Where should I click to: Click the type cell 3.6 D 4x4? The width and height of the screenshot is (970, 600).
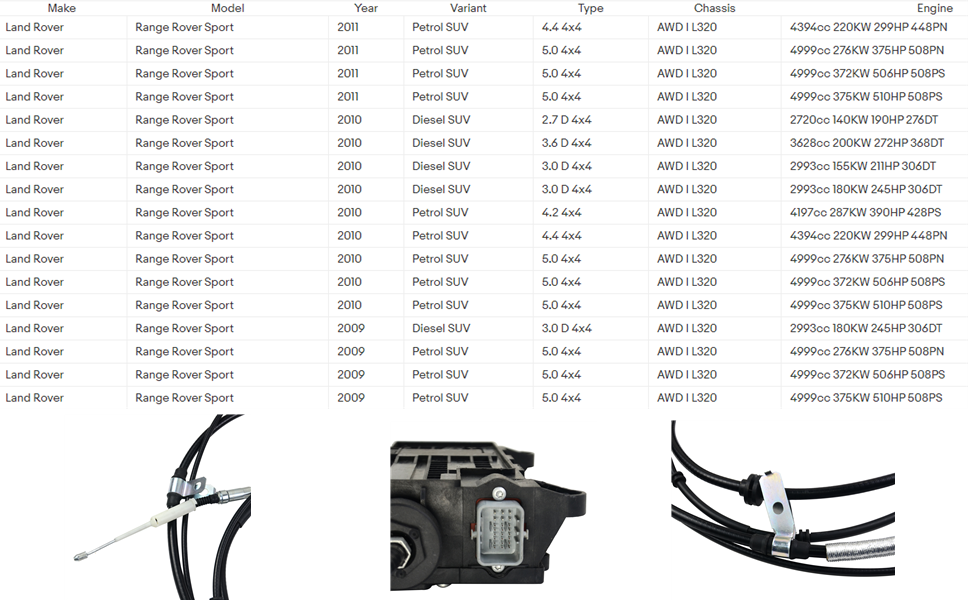(x=567, y=143)
